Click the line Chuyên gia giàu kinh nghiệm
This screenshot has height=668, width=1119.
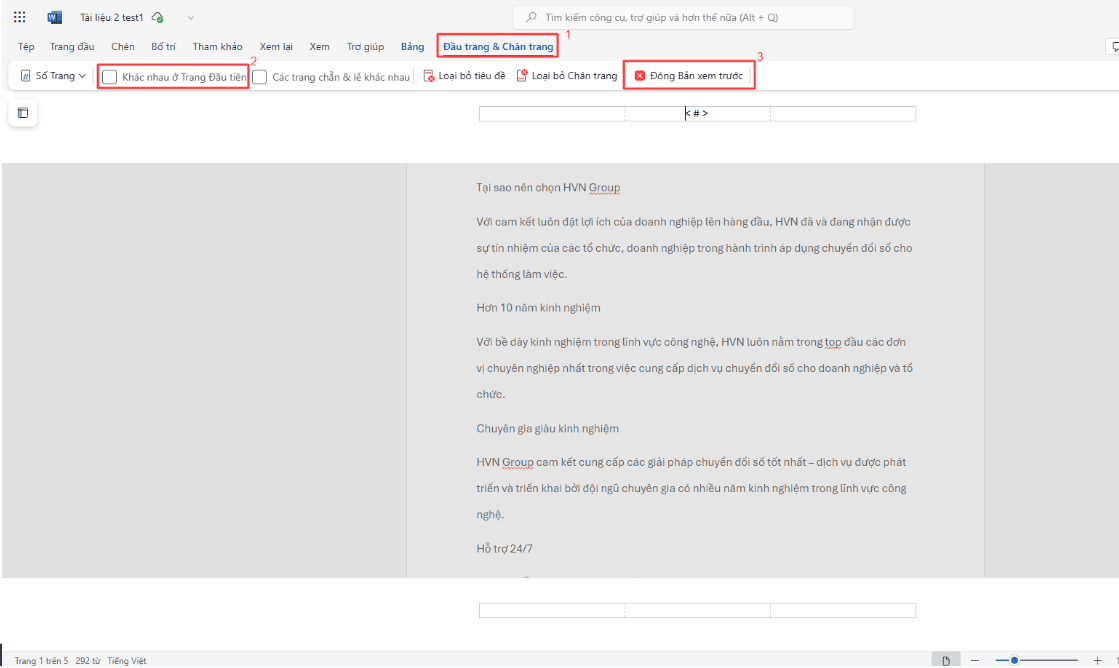pos(547,428)
